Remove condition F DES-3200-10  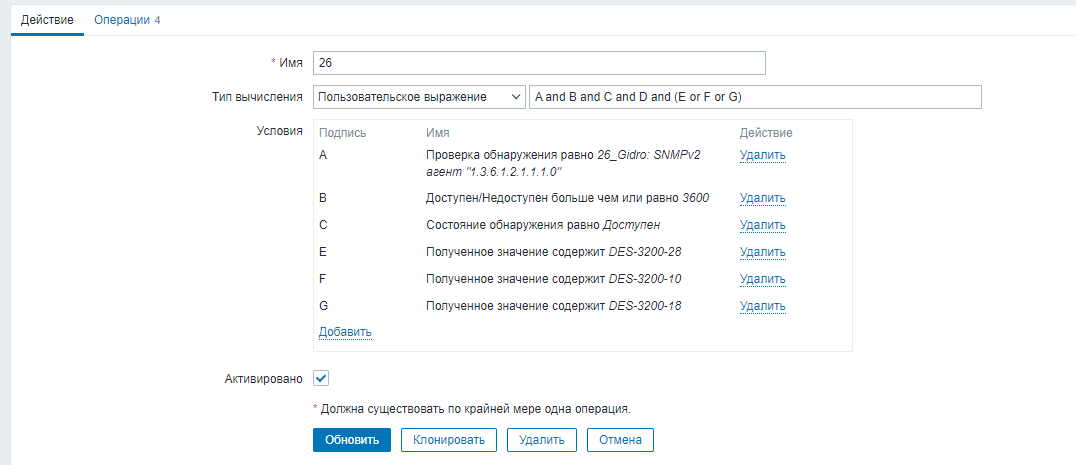(762, 279)
